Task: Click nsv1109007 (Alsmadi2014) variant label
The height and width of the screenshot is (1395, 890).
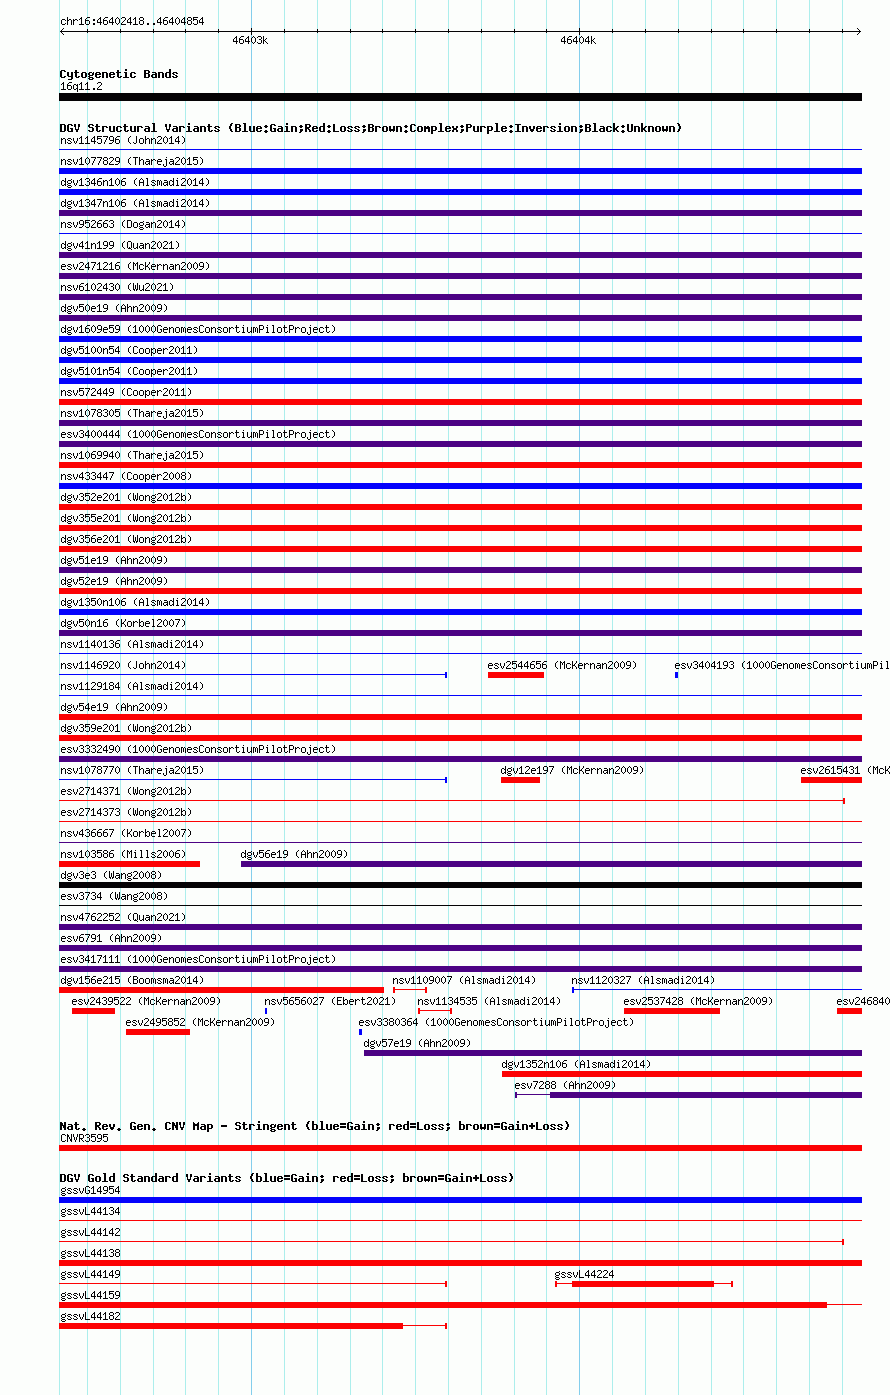Action: click(464, 980)
